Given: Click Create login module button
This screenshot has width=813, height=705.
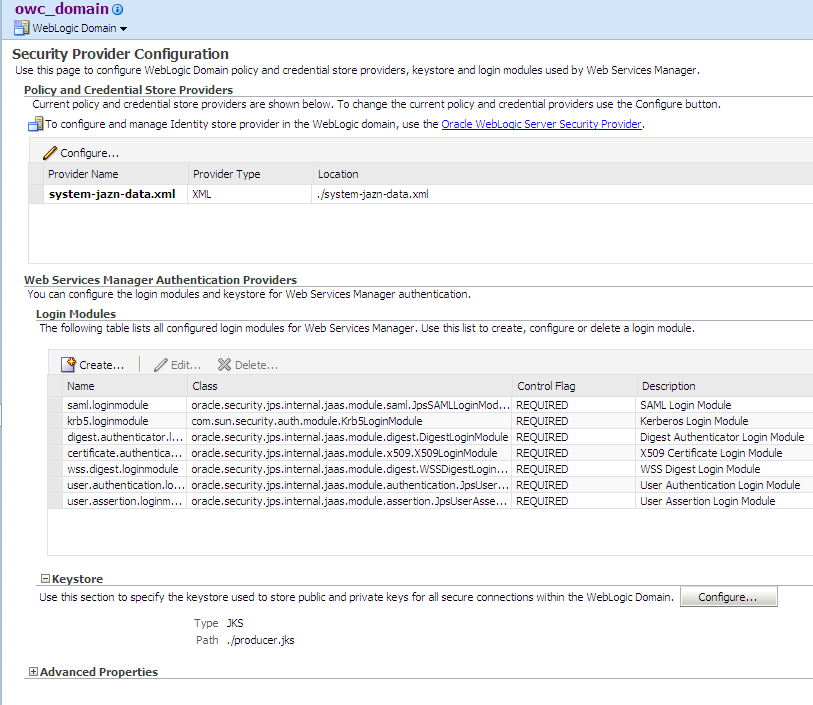Looking at the screenshot, I should [92, 365].
